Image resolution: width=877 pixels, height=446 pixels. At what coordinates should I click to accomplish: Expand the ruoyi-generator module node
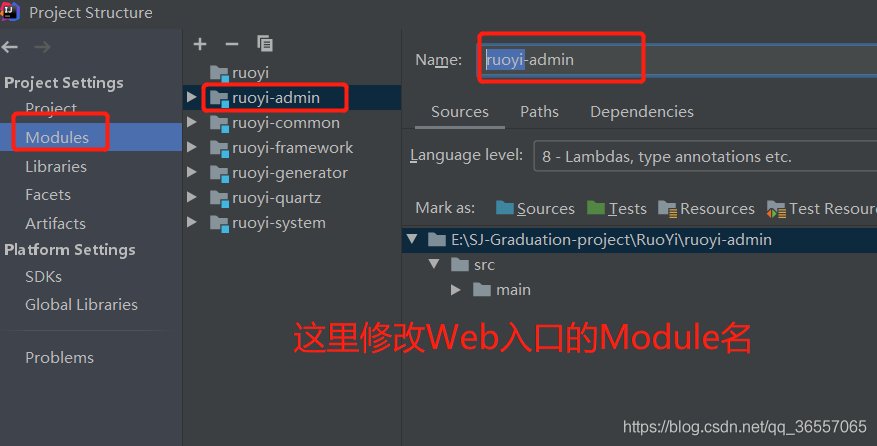192,172
